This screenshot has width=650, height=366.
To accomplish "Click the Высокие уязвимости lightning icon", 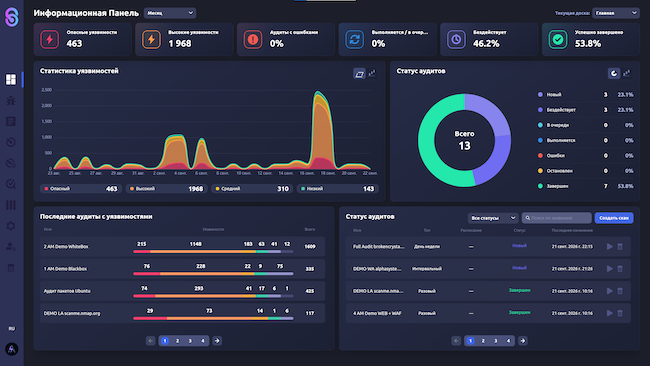I will click(x=151, y=39).
